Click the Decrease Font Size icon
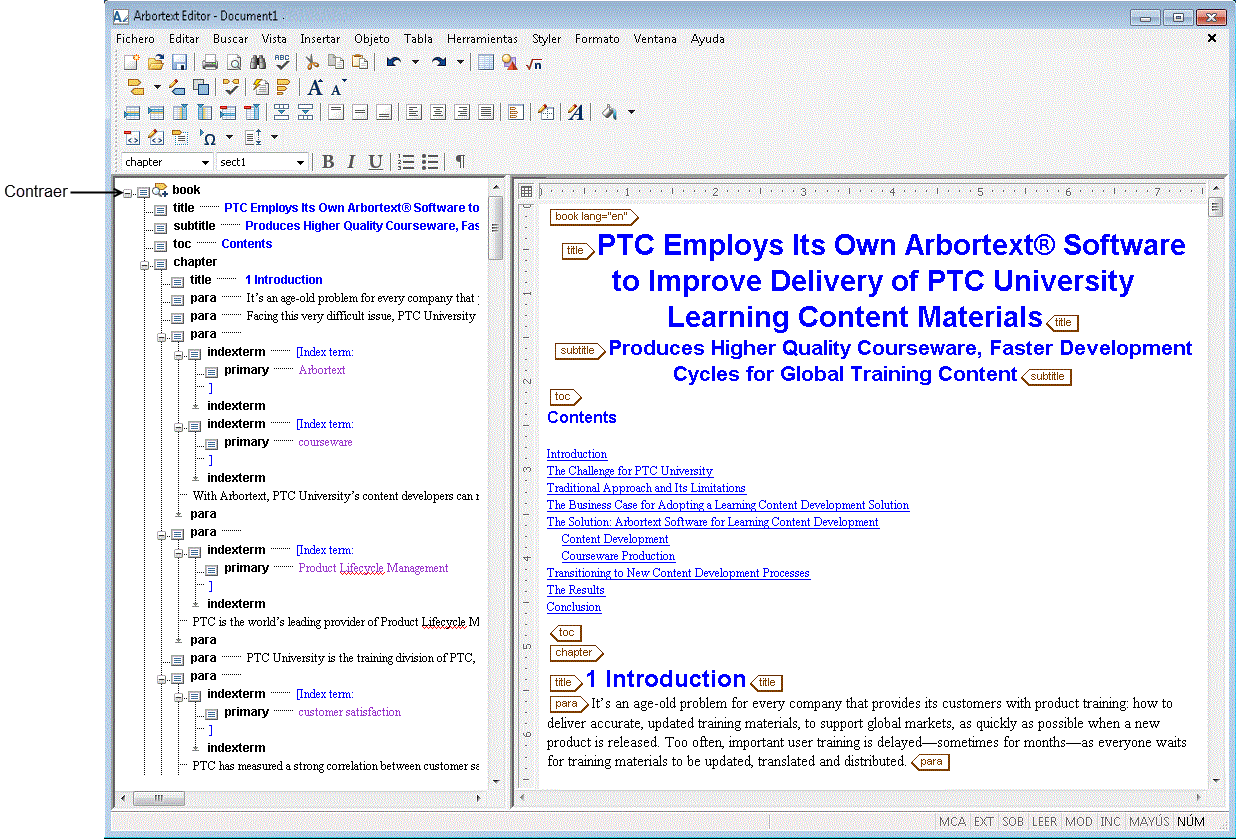This screenshot has height=839, width=1236. coord(338,87)
